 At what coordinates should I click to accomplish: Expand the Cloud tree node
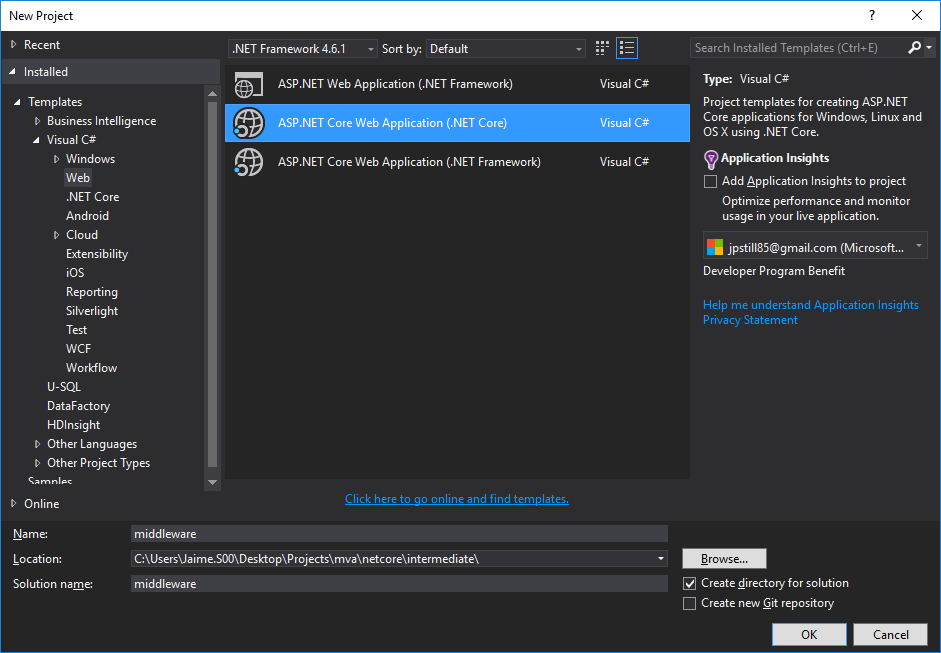coord(57,235)
